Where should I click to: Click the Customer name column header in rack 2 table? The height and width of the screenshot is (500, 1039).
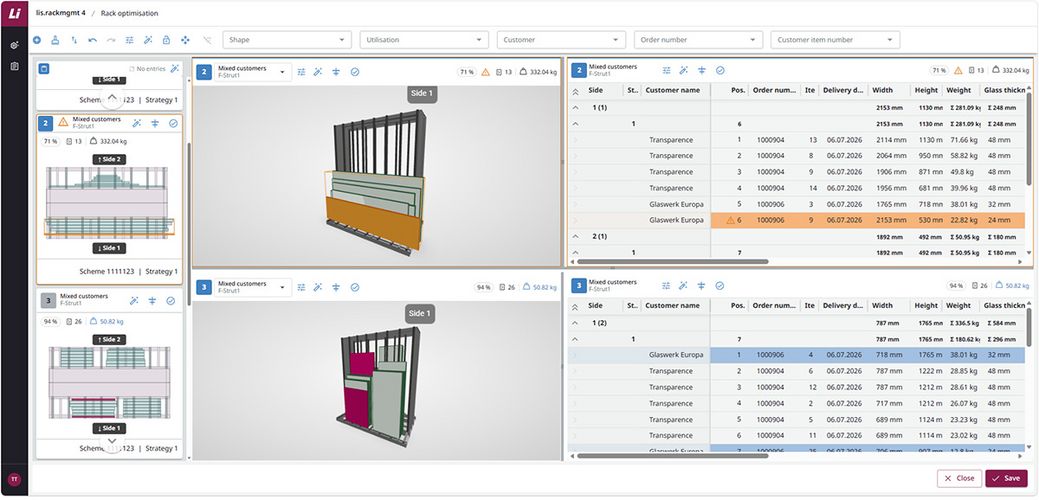click(x=673, y=90)
